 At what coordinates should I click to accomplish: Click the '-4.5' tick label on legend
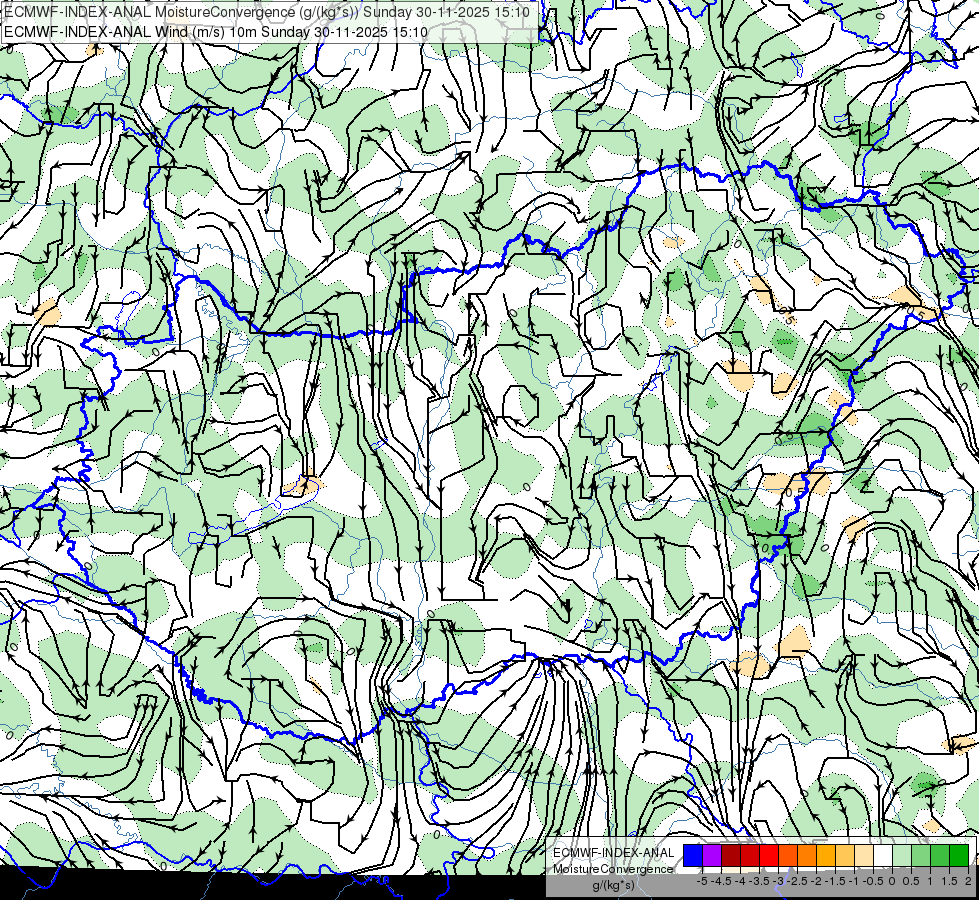pos(721,881)
